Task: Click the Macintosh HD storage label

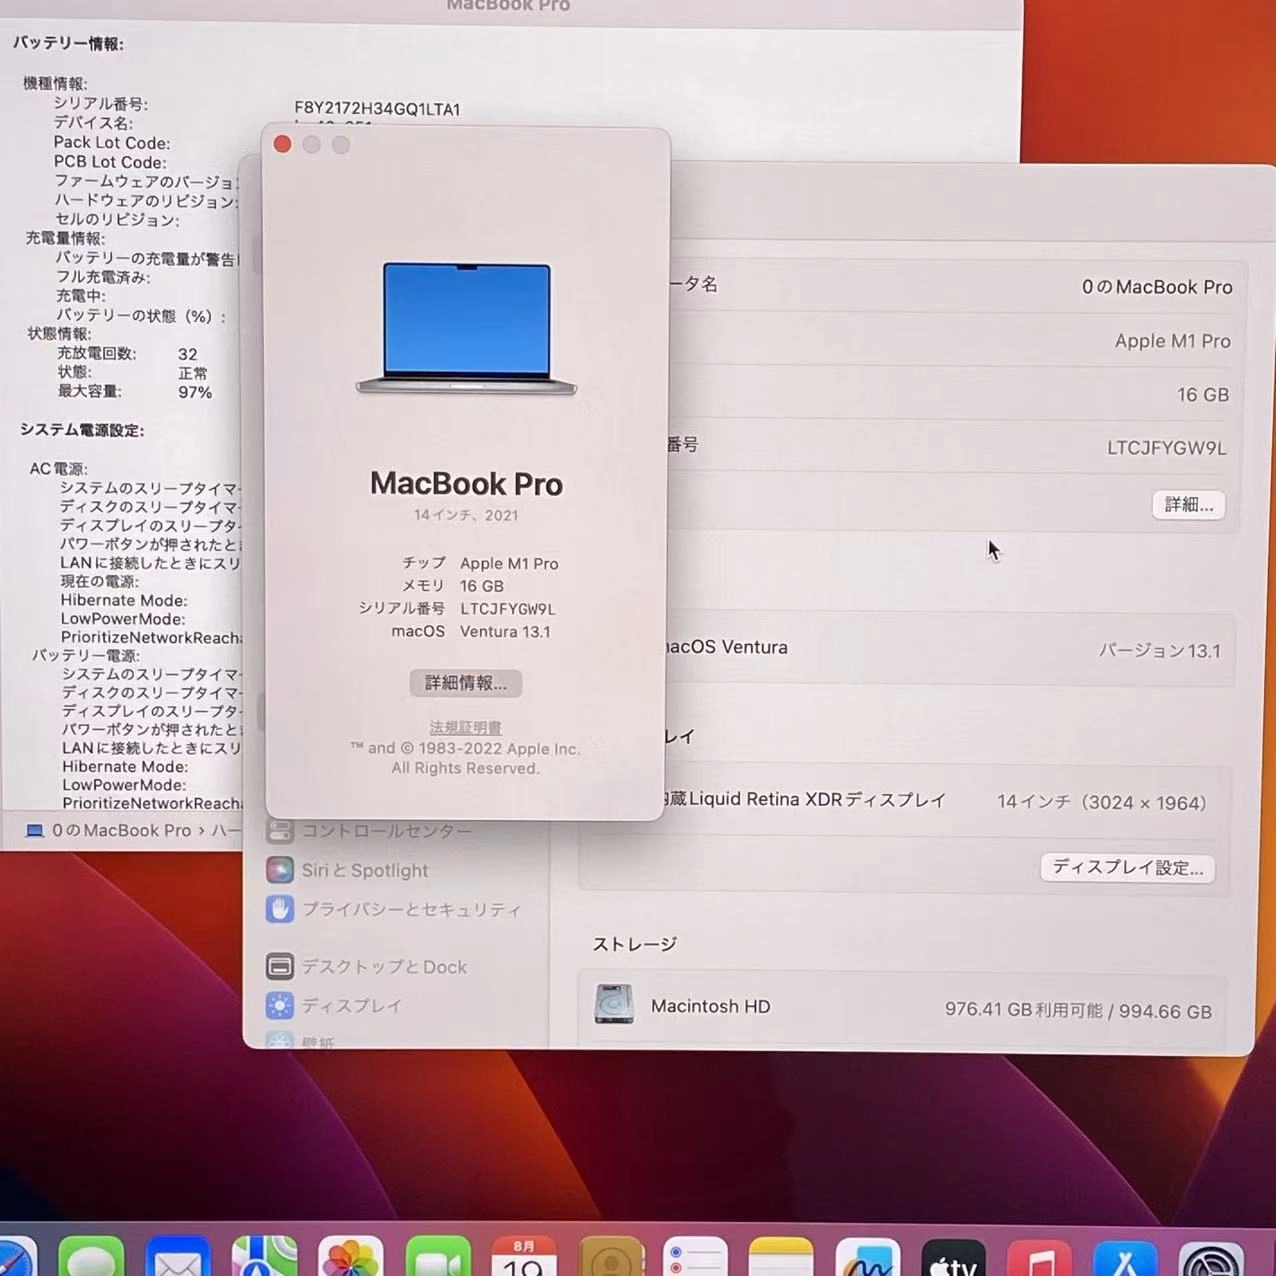Action: (711, 1006)
